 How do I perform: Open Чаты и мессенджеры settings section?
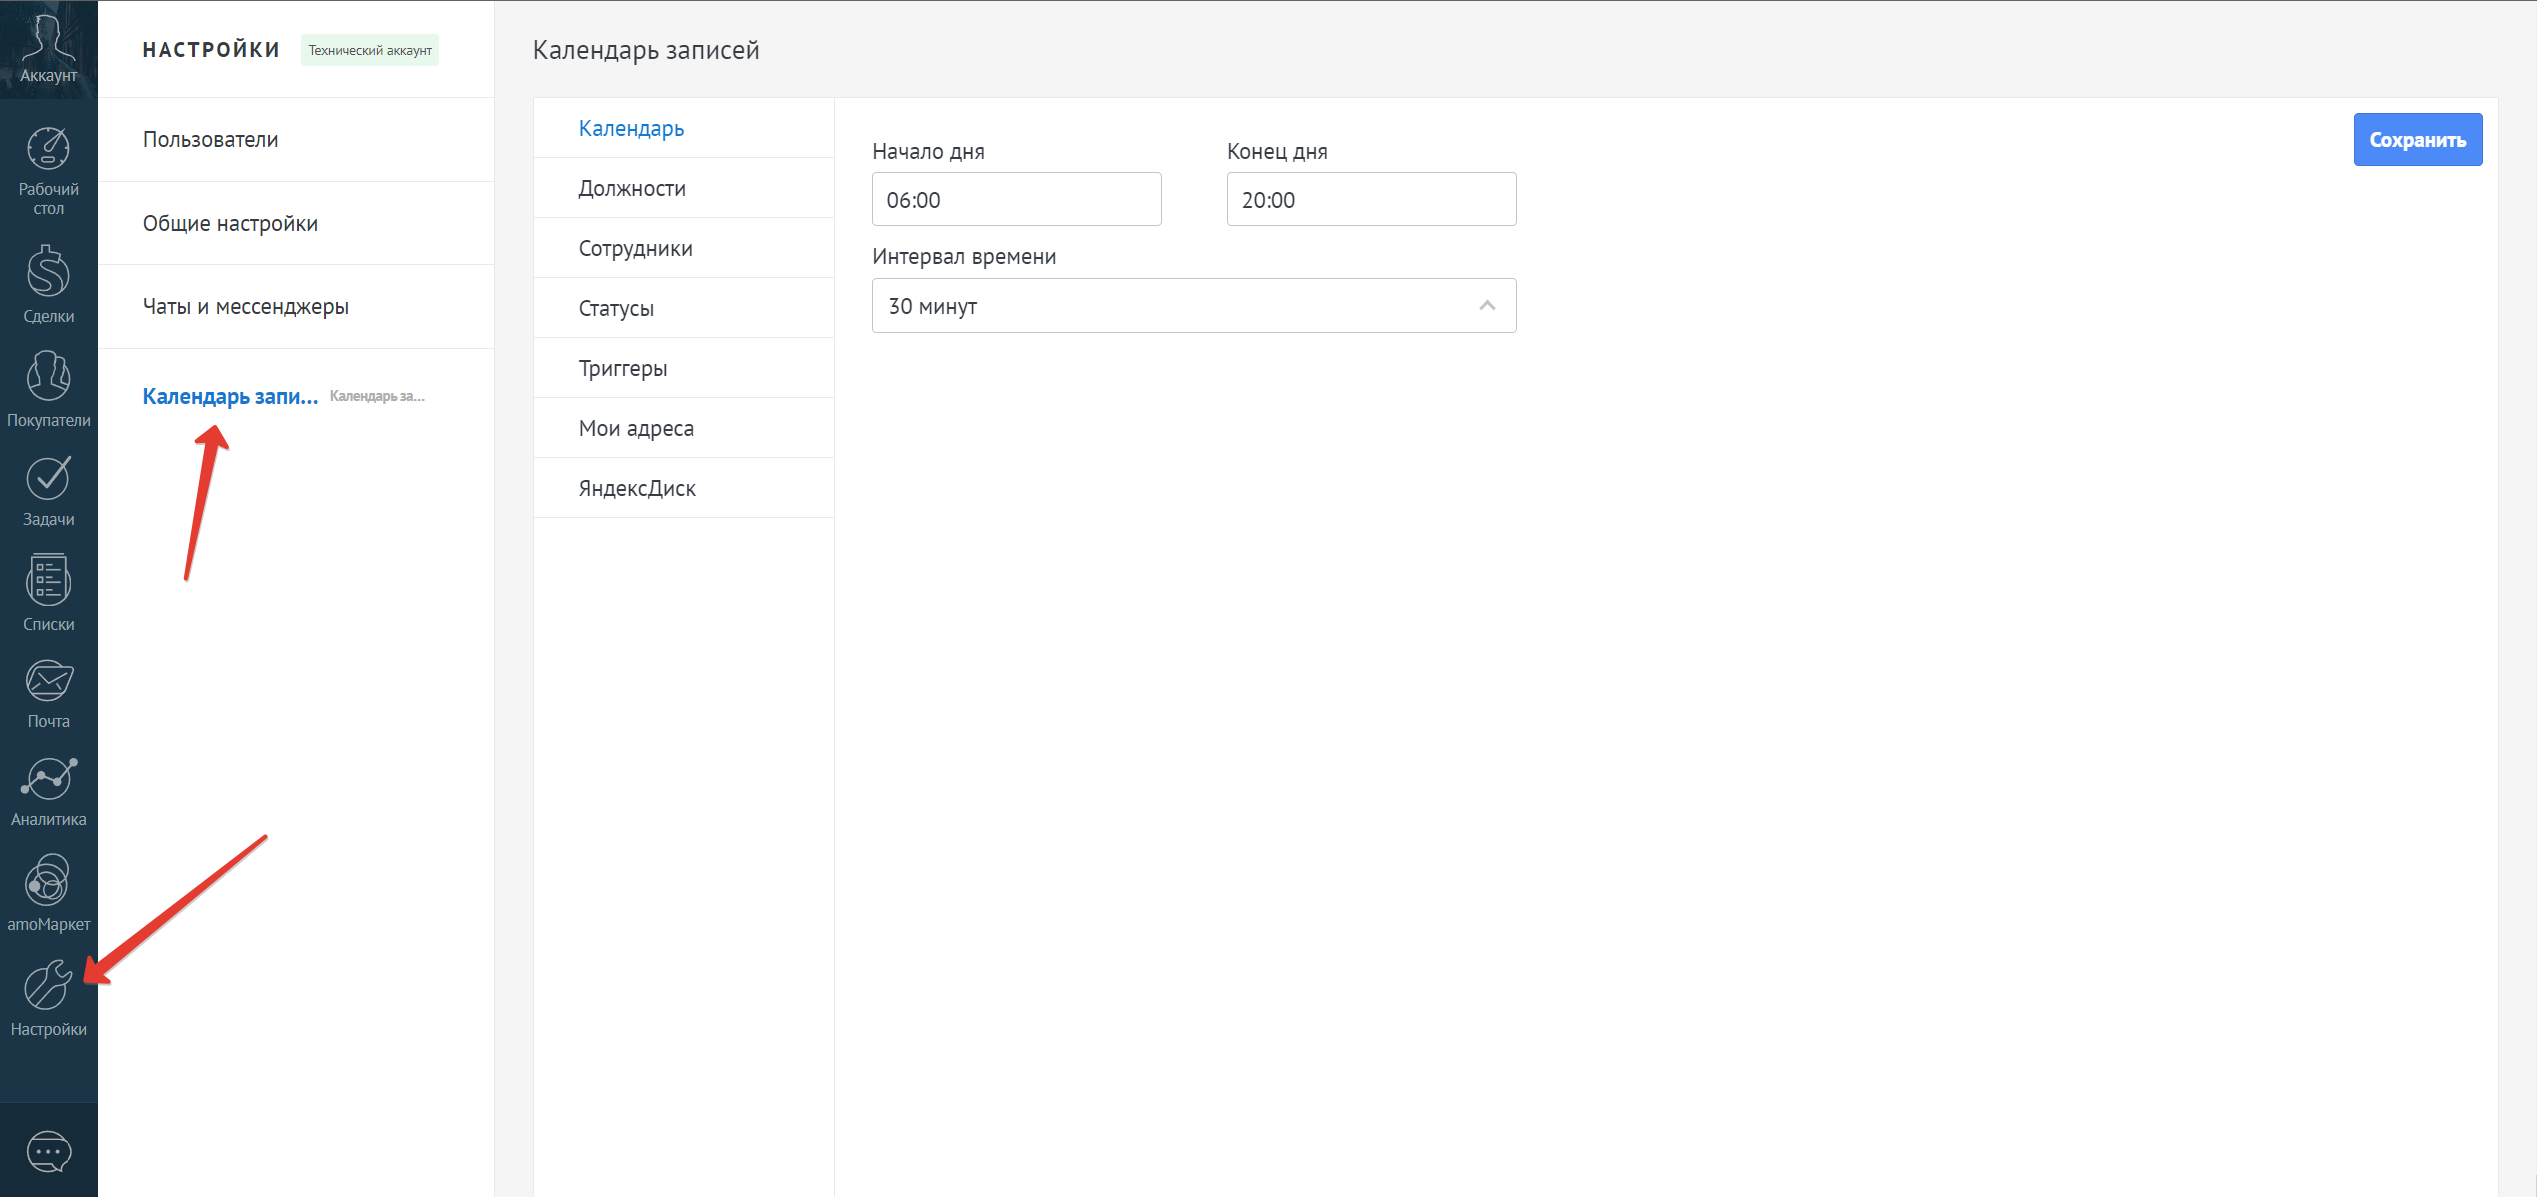246,307
